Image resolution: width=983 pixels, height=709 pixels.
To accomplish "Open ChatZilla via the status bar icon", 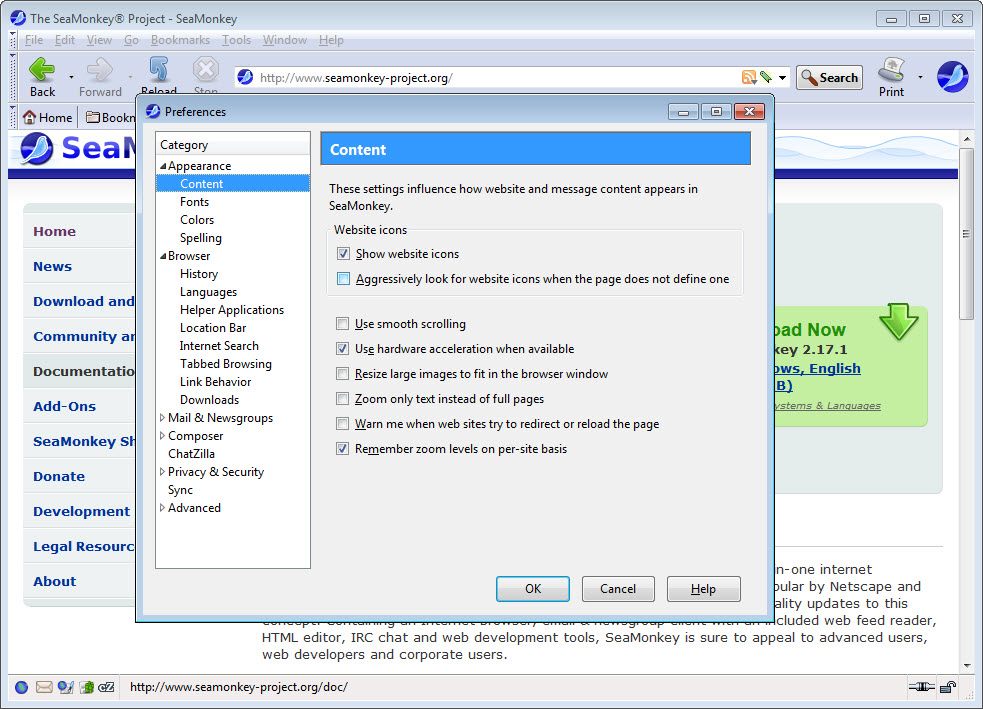I will coord(107,687).
